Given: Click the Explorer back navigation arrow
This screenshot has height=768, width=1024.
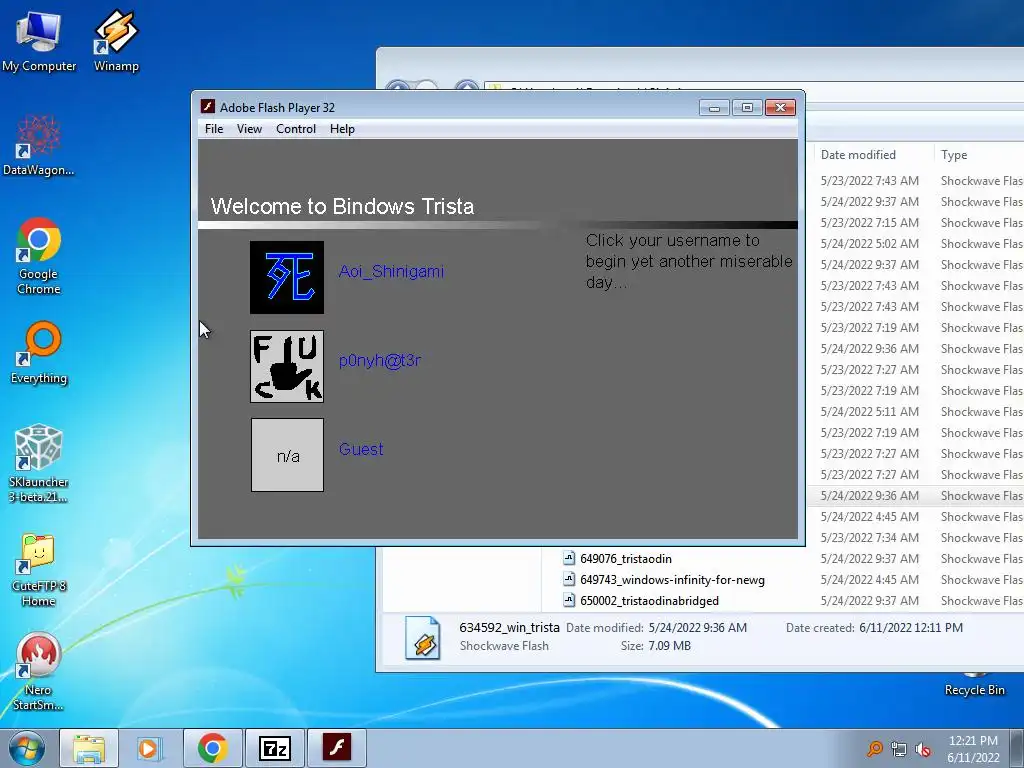Looking at the screenshot, I should pos(398,86).
